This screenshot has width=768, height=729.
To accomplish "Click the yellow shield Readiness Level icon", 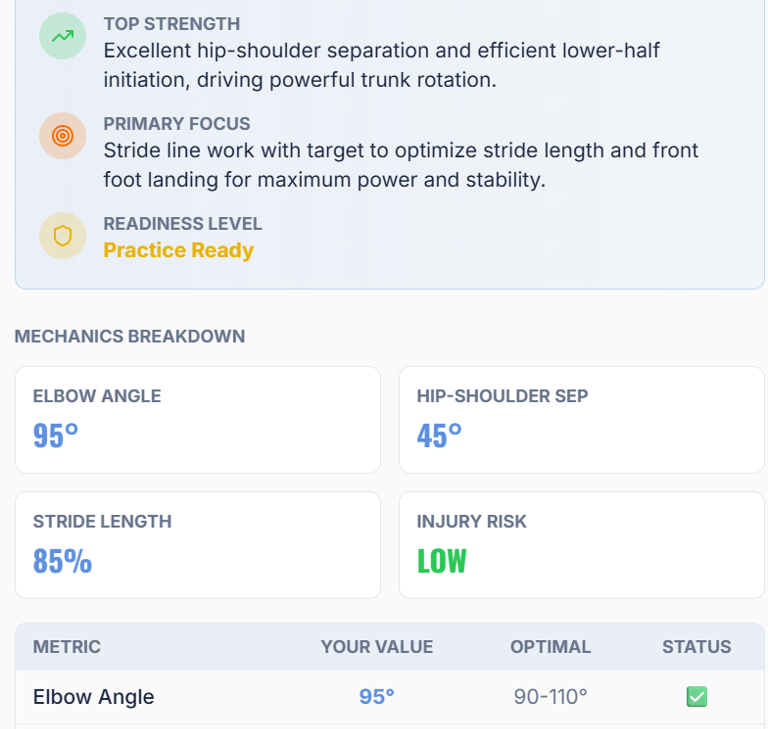I will 63,236.
